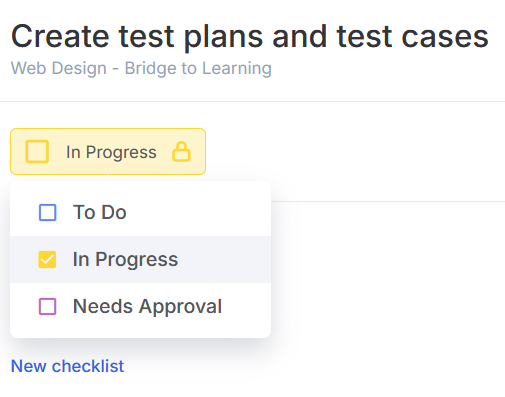
Task: Tick the empty yellow box in status button
Action: (37, 152)
